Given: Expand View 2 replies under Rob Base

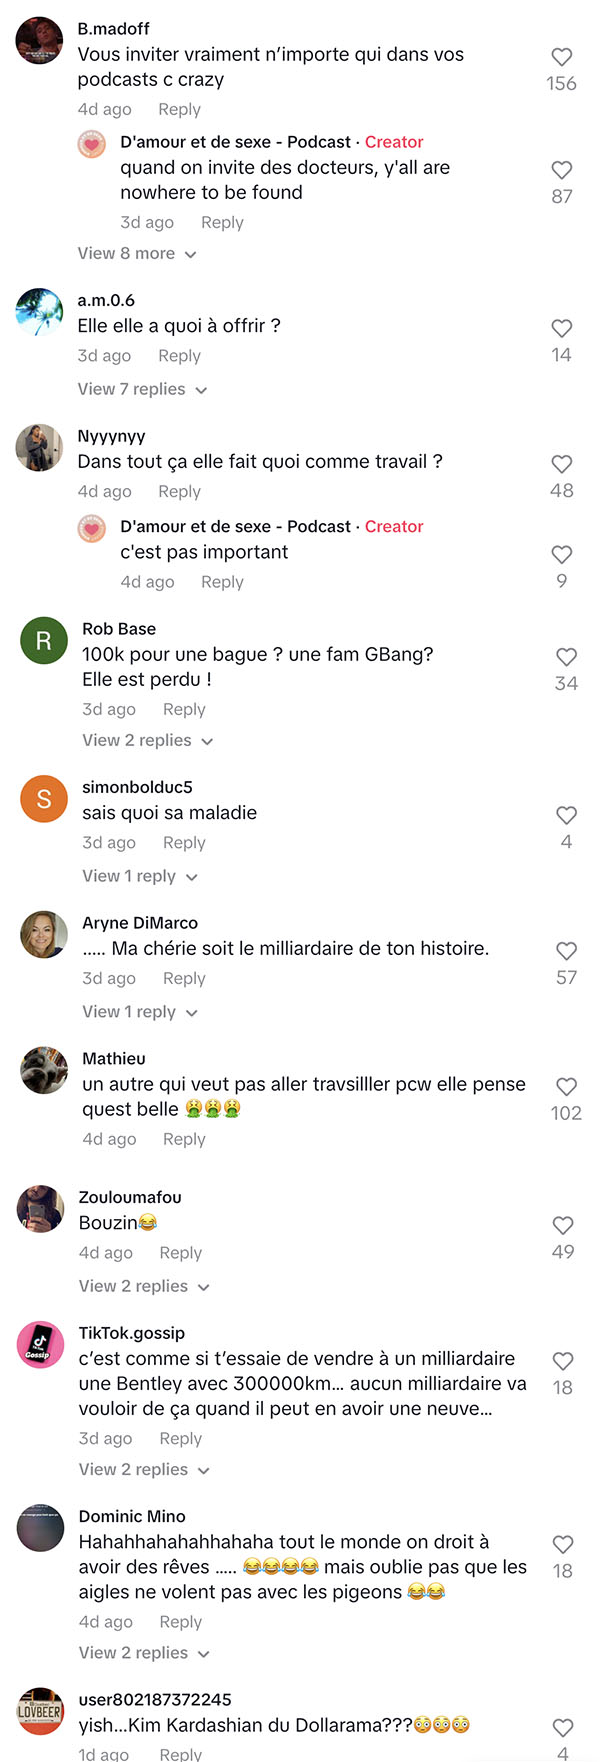Looking at the screenshot, I should 148,741.
